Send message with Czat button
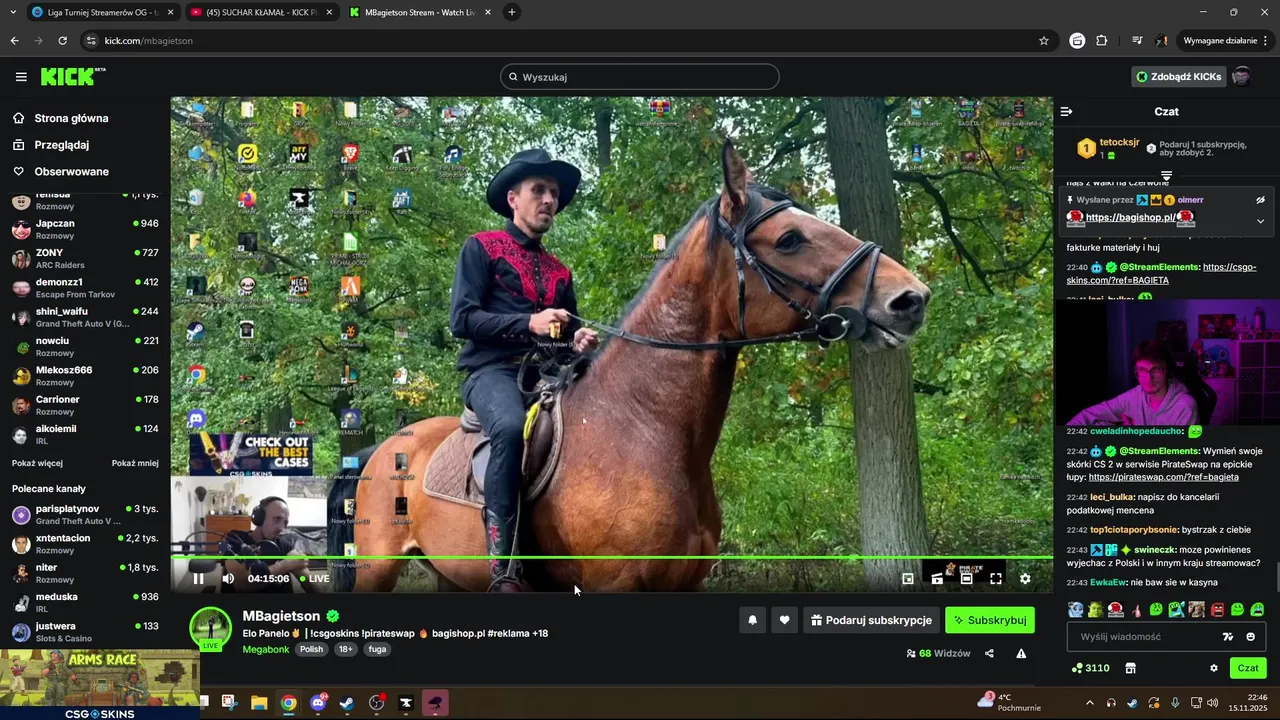This screenshot has height=720, width=1280. (x=1248, y=668)
